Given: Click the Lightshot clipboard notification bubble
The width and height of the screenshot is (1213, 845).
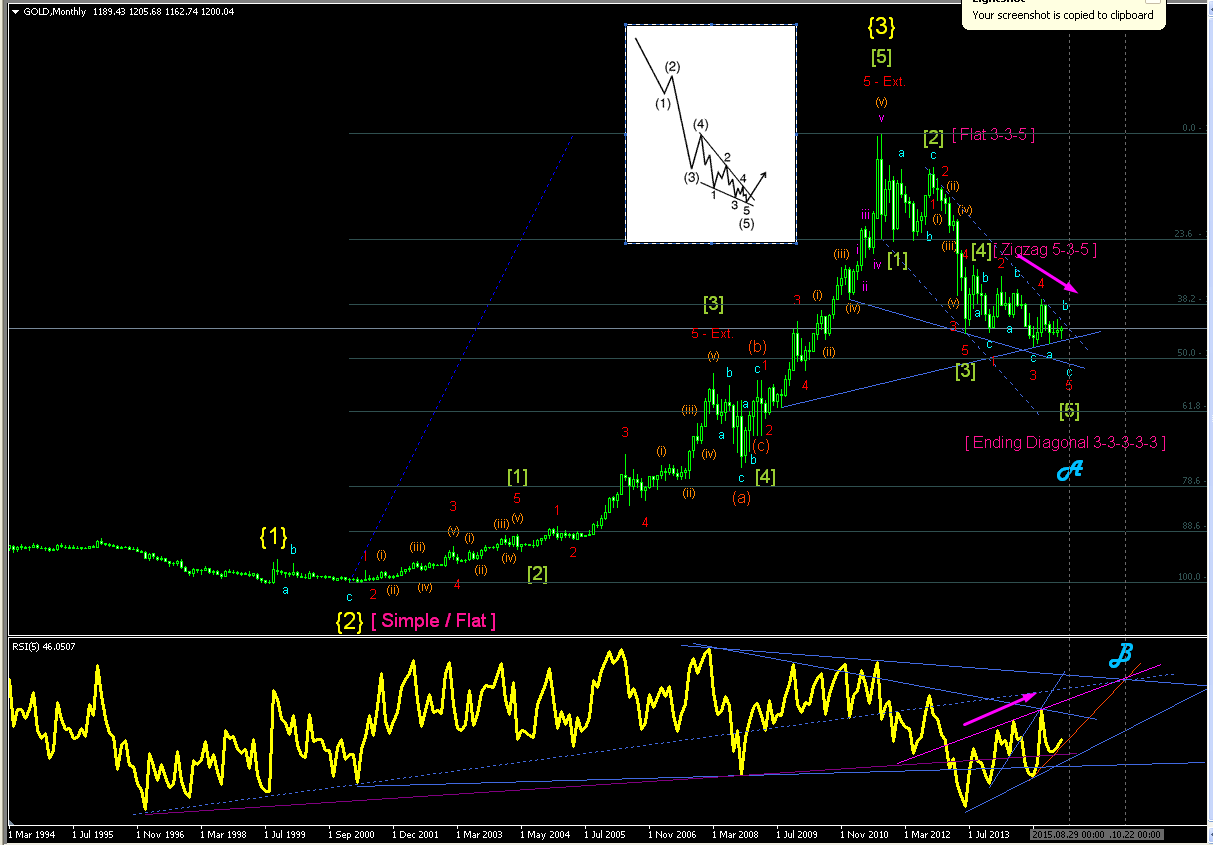Looking at the screenshot, I should click(1064, 13).
